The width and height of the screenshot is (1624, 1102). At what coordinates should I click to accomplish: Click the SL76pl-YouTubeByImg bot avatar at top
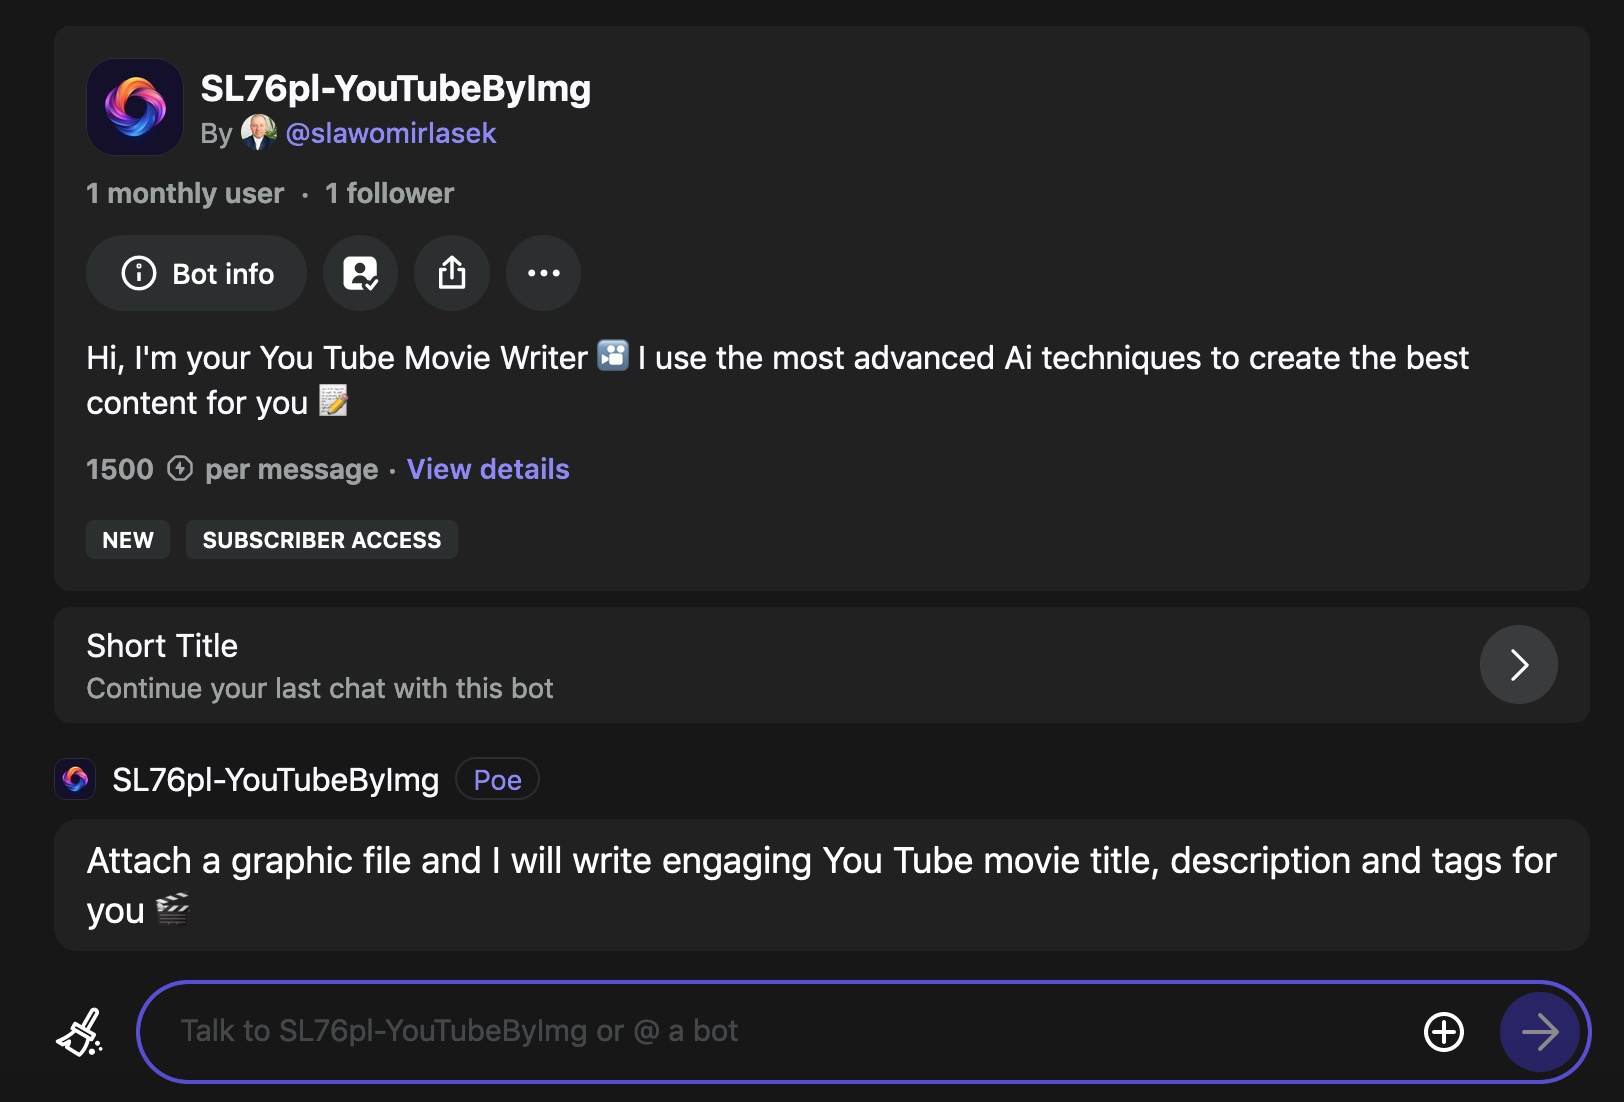[135, 107]
